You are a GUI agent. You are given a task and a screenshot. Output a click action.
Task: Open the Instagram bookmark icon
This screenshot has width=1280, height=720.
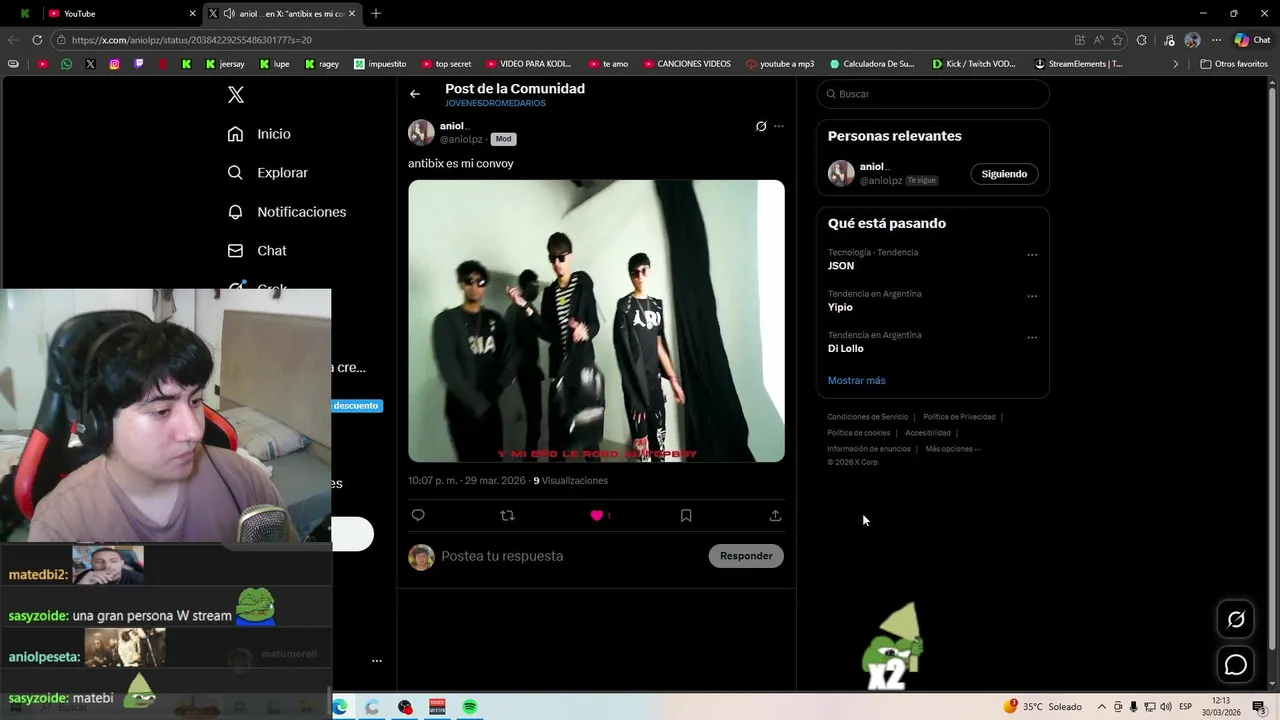tap(114, 64)
